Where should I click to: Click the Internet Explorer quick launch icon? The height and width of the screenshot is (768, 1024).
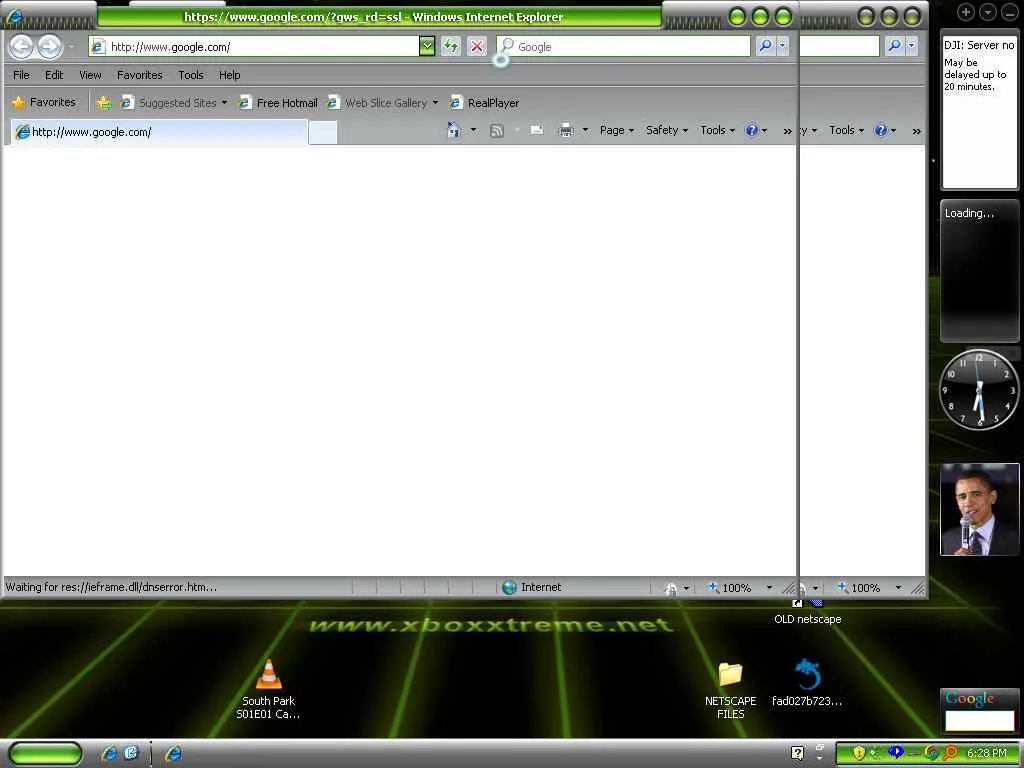point(109,753)
